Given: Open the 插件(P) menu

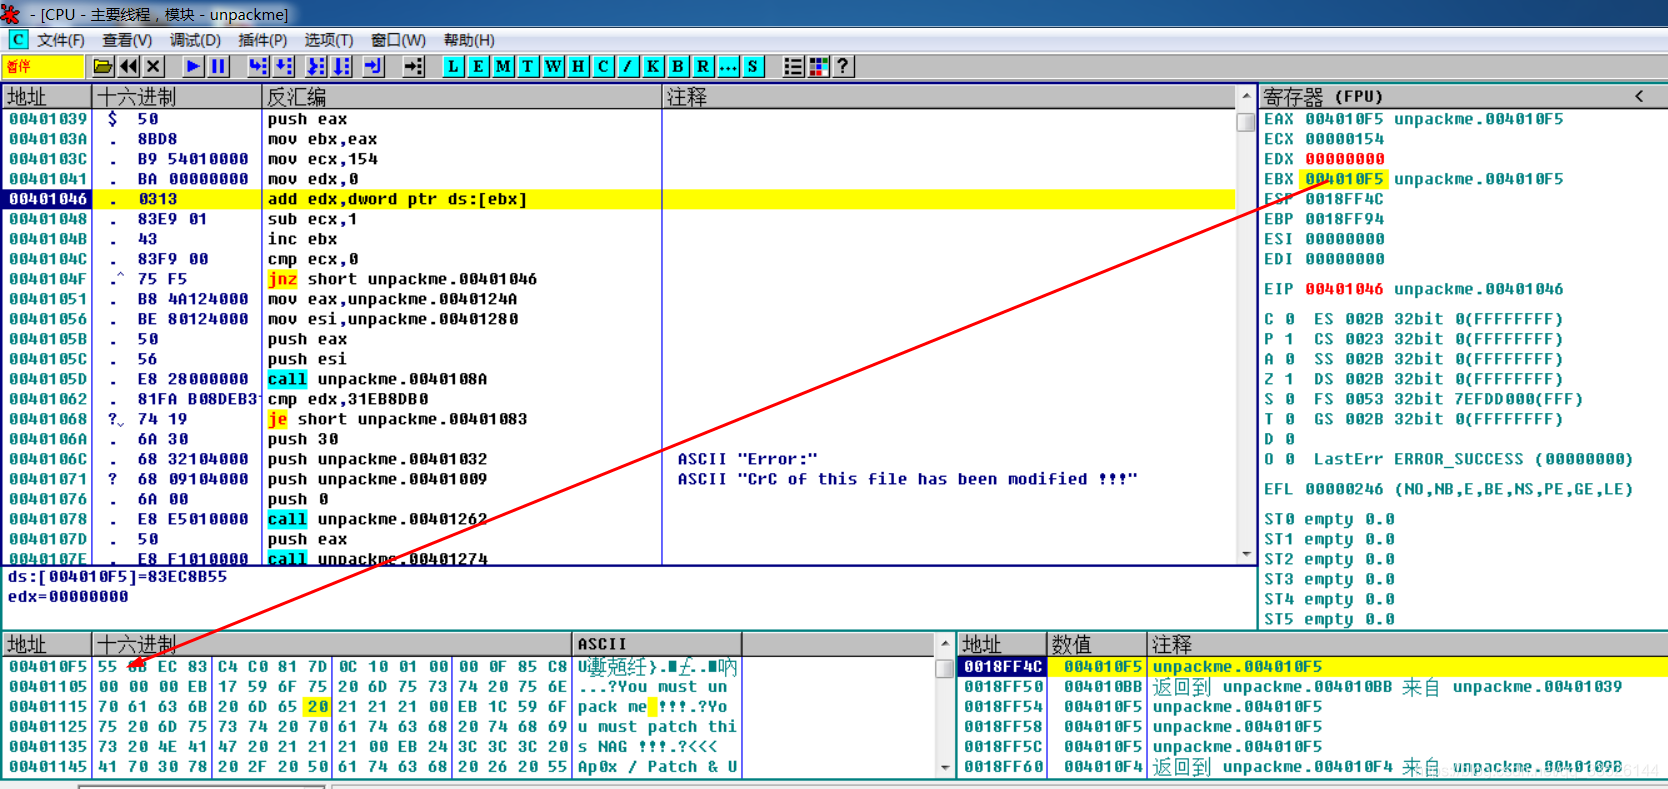Looking at the screenshot, I should tap(262, 40).
